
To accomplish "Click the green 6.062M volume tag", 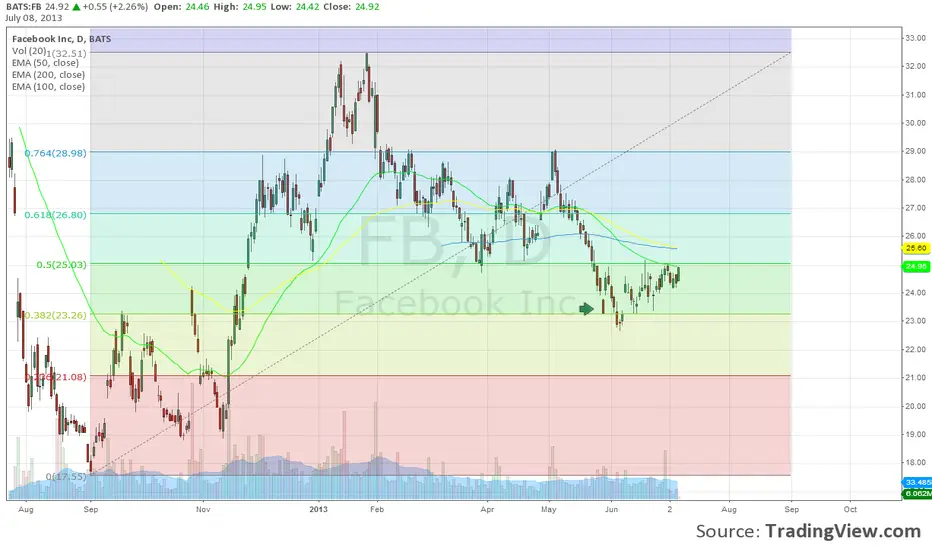I will pos(917,494).
